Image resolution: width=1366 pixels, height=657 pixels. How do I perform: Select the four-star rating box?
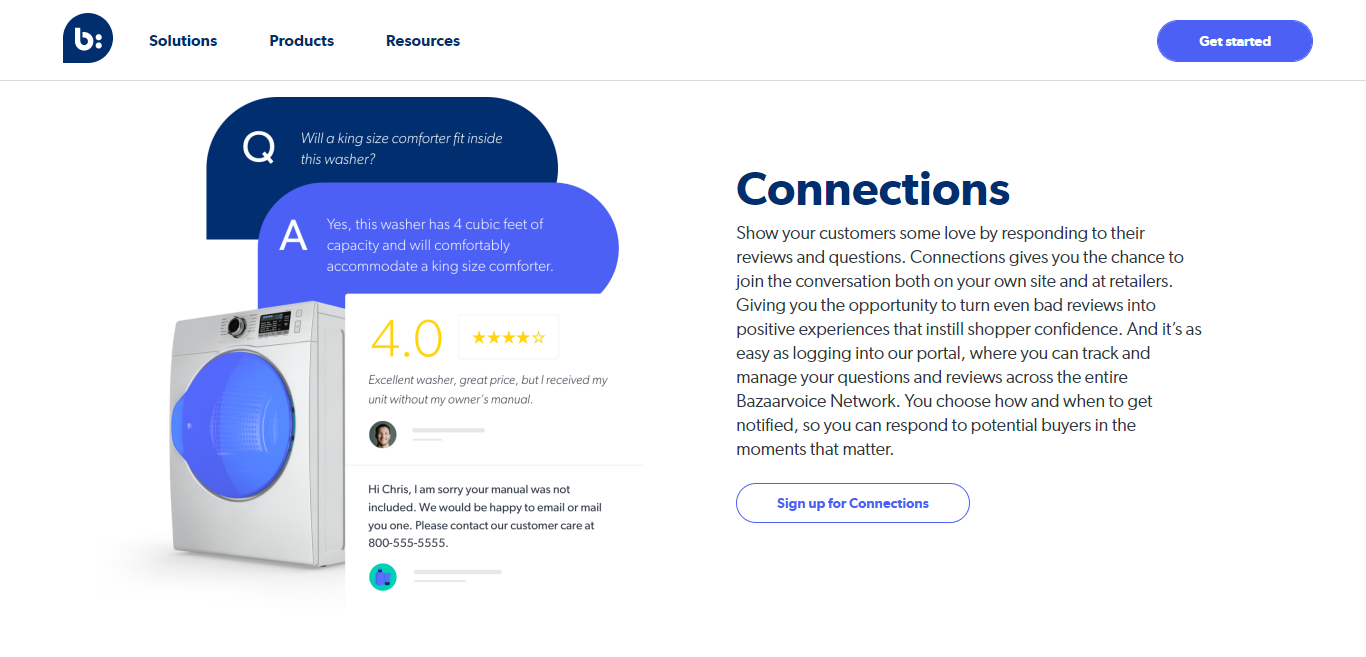coord(508,337)
